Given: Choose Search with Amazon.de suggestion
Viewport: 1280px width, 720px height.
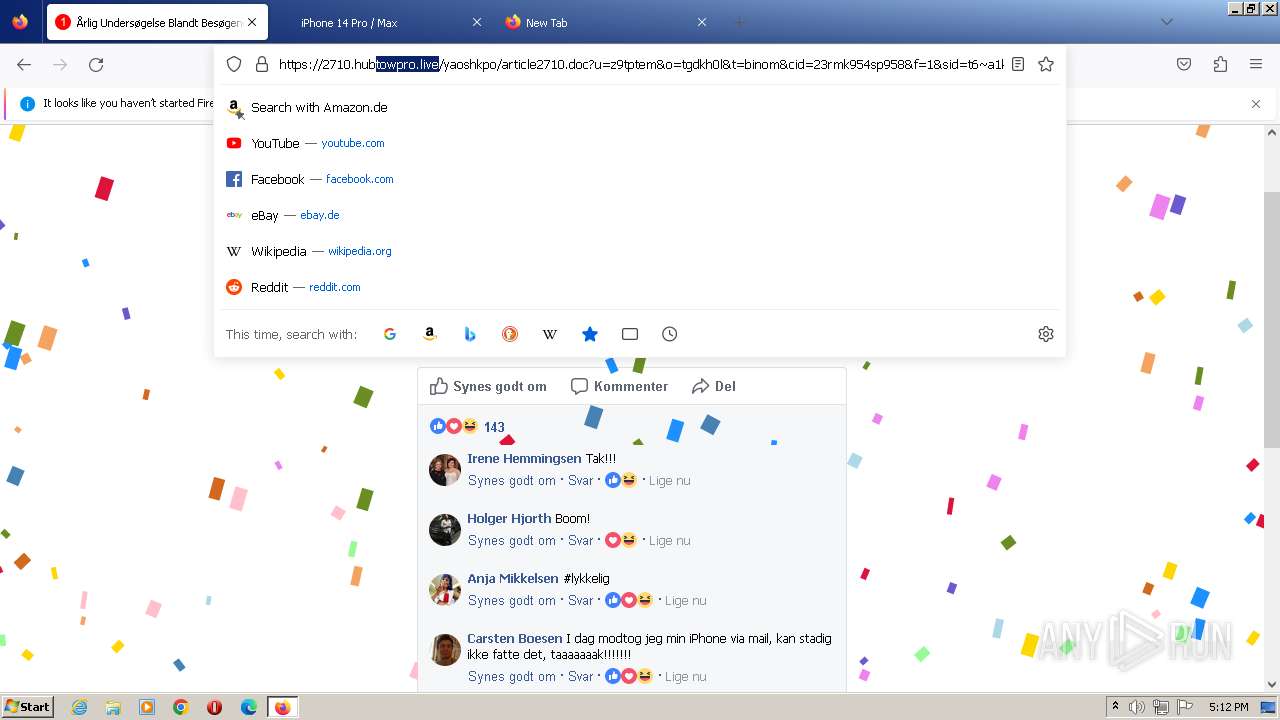Looking at the screenshot, I should (640, 107).
